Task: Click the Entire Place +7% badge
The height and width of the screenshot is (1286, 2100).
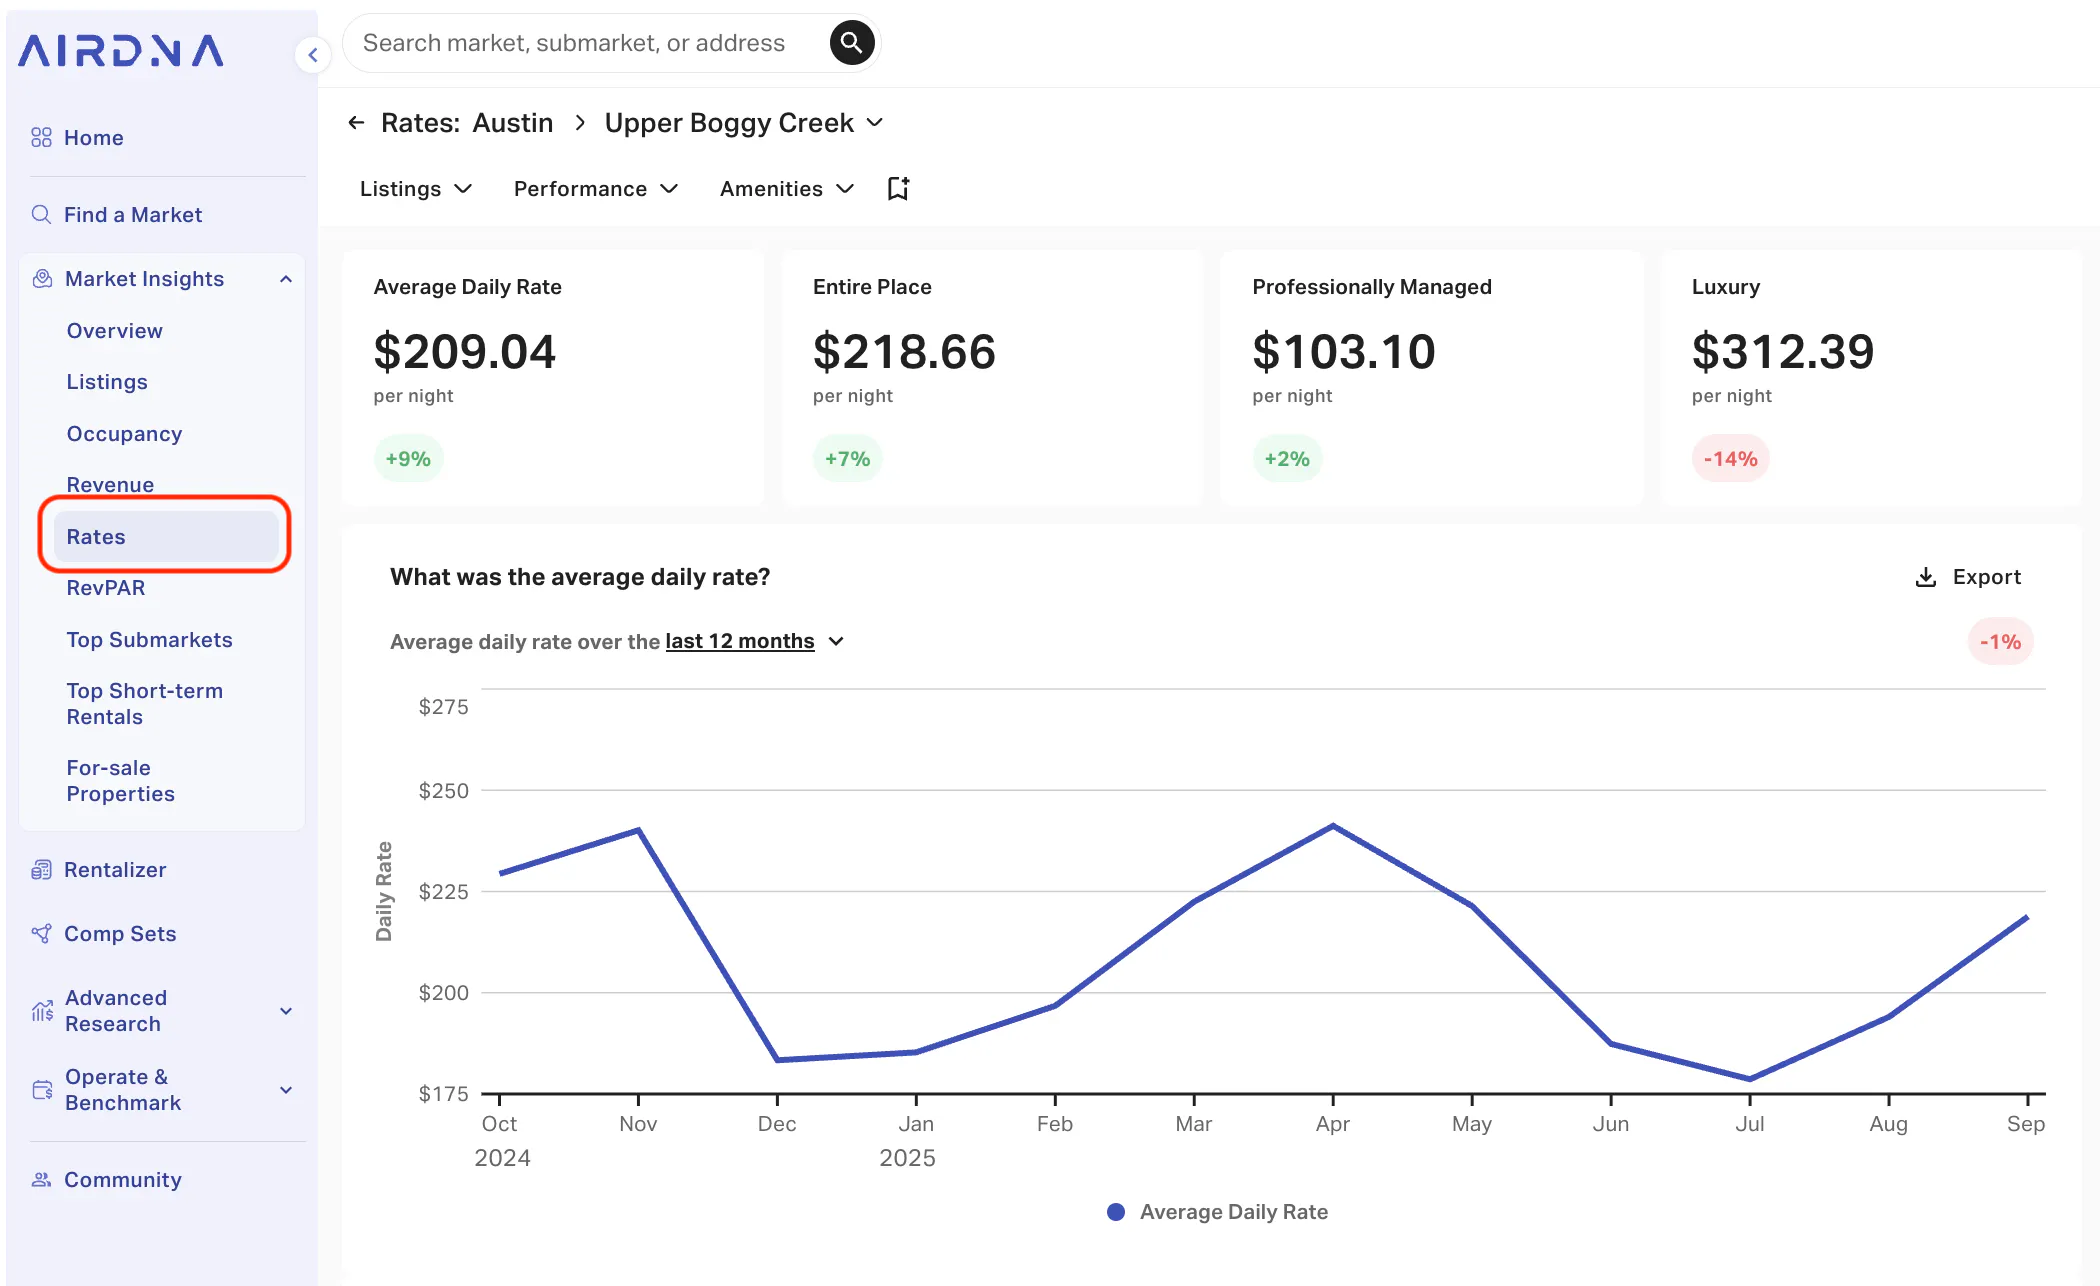Action: (x=847, y=459)
